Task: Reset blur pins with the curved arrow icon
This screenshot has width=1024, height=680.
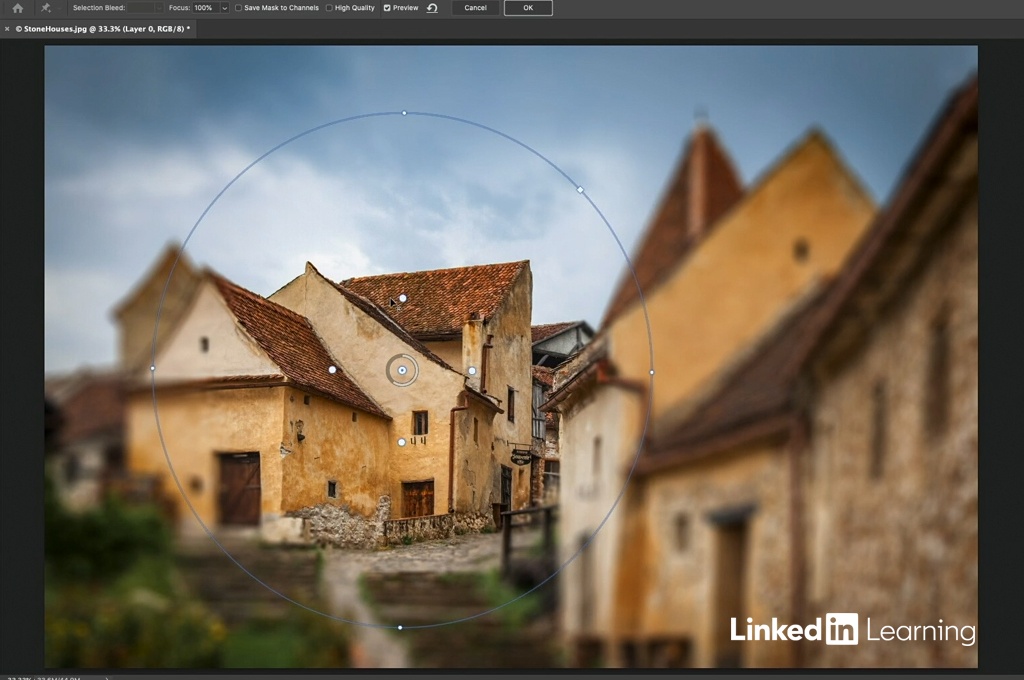Action: [x=432, y=8]
